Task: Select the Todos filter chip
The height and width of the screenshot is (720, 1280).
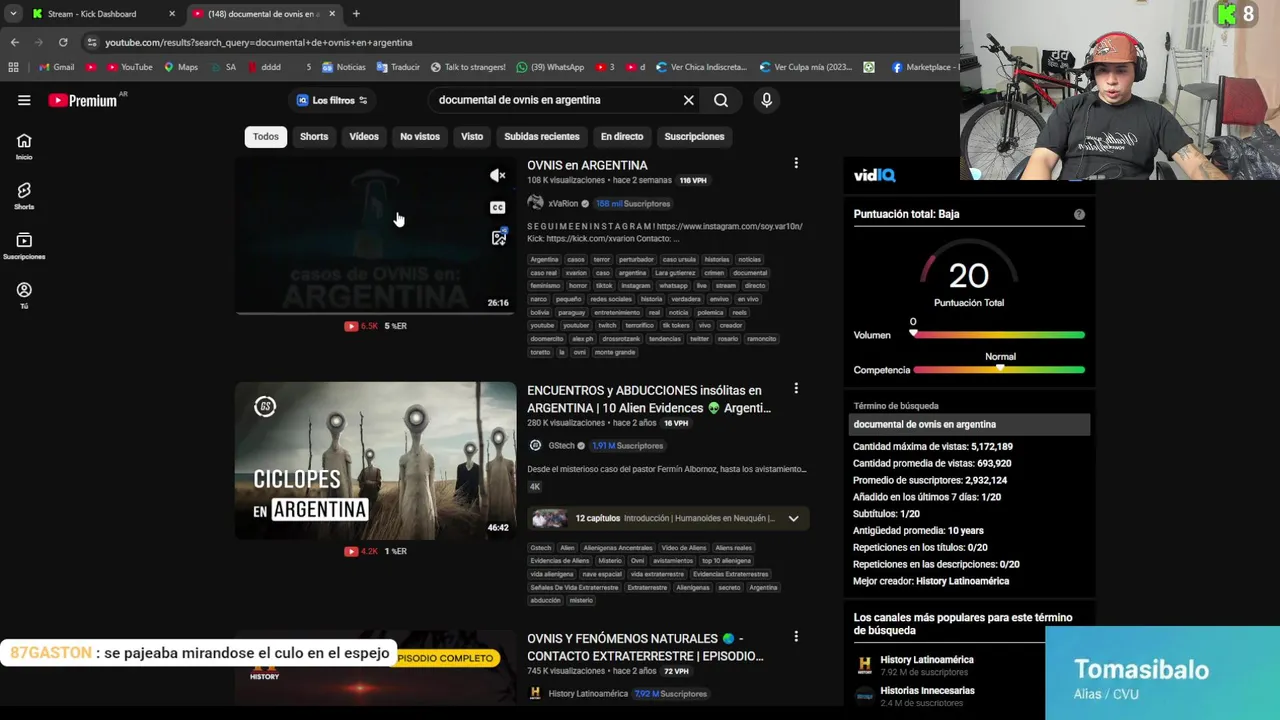Action: 266,136
